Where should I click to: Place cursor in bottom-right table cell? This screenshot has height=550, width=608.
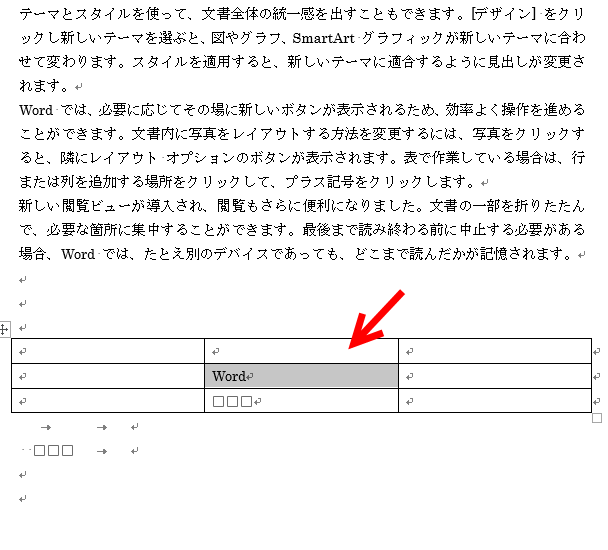494,401
